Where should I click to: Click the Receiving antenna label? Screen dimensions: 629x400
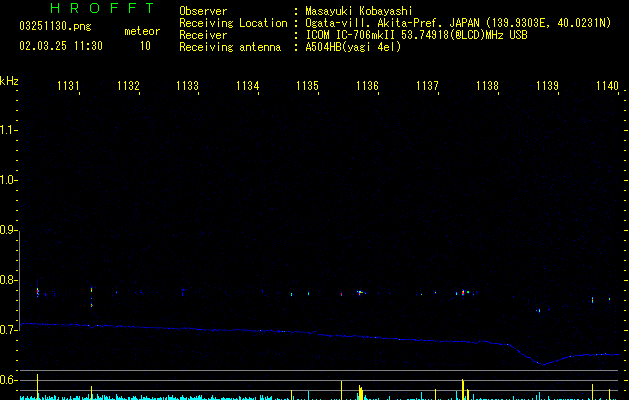pos(230,47)
